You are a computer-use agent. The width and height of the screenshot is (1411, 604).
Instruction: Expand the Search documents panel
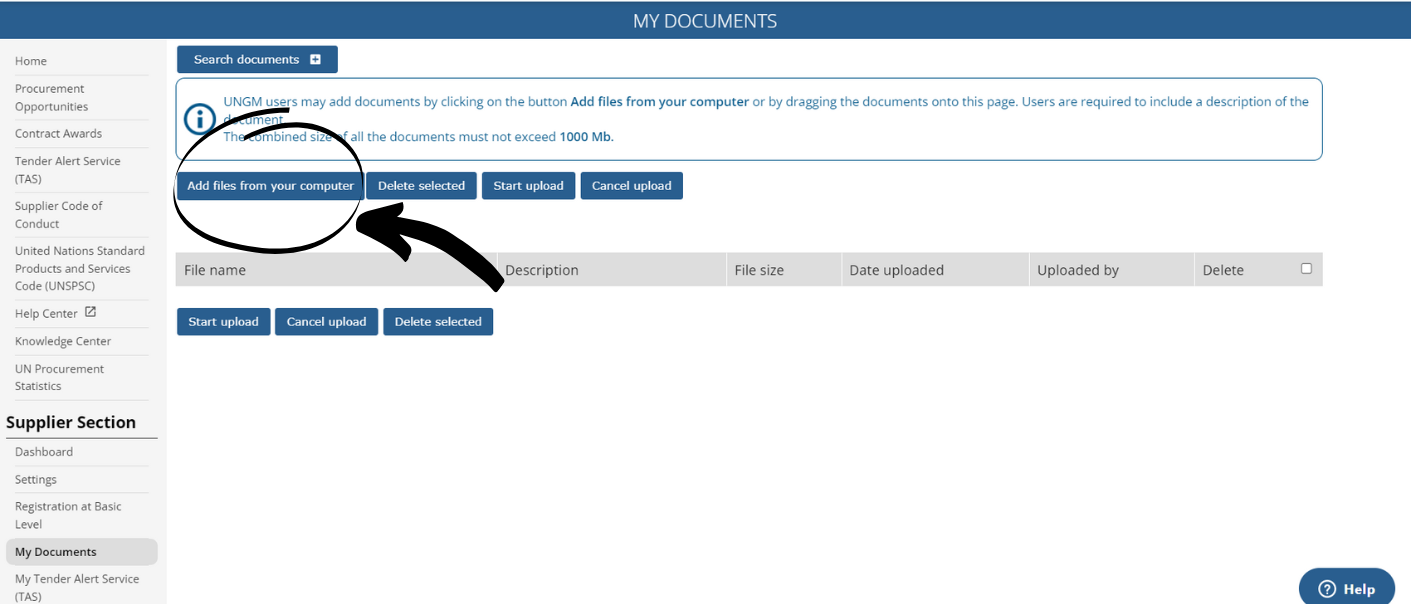(256, 59)
